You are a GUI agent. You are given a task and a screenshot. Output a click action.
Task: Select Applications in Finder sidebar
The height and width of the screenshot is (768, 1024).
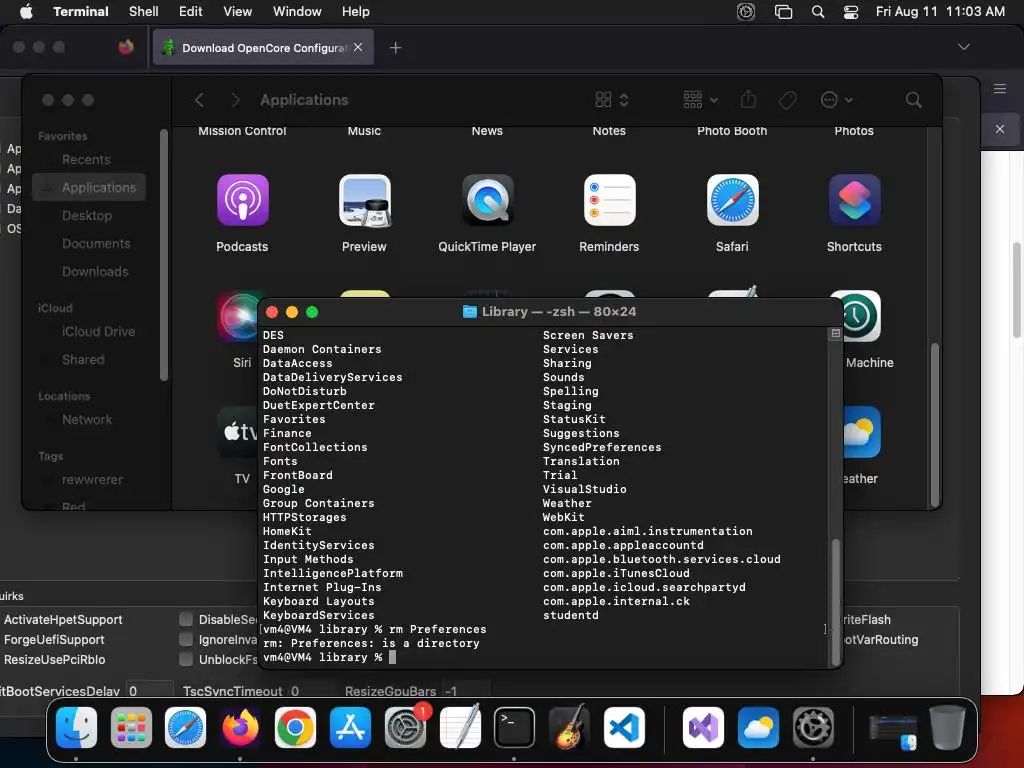(89, 187)
